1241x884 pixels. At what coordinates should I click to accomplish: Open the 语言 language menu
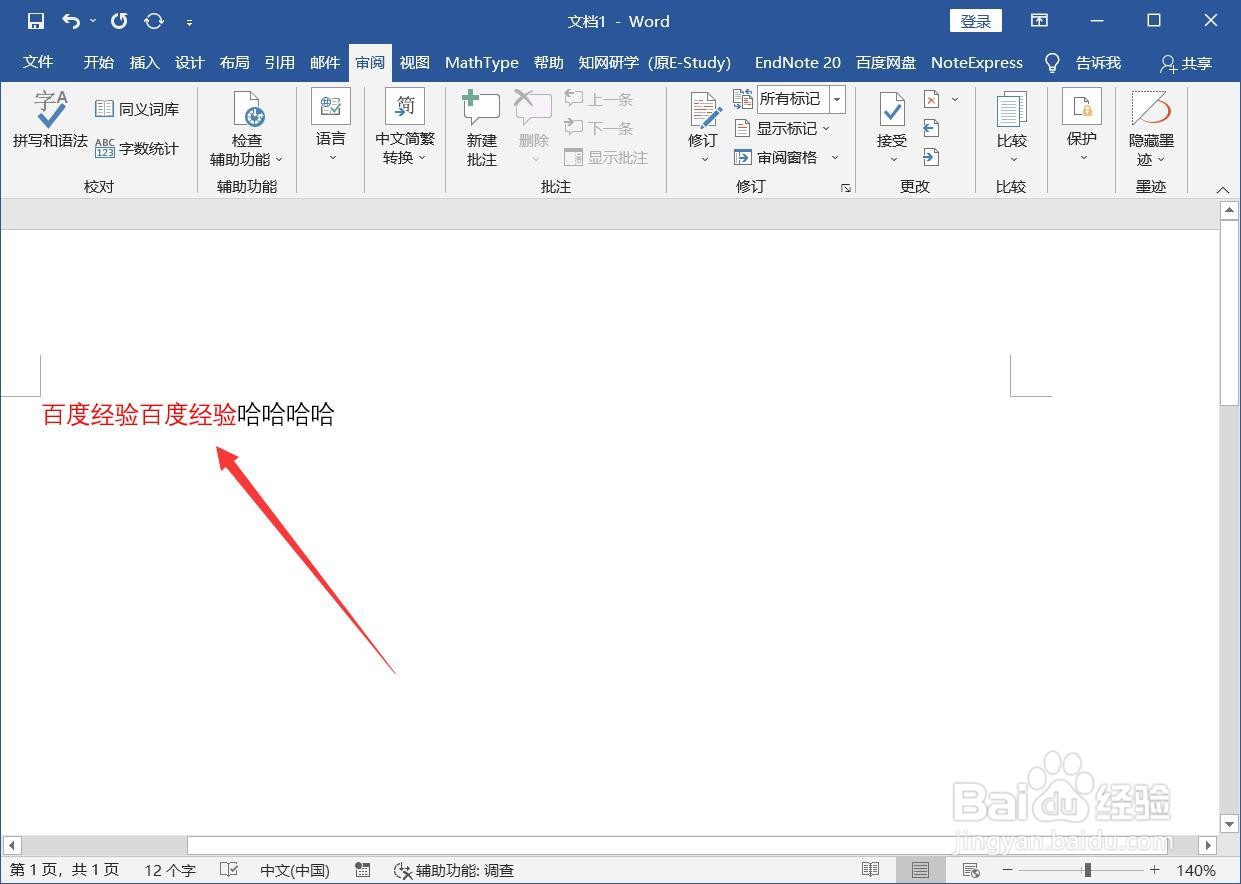[x=331, y=126]
